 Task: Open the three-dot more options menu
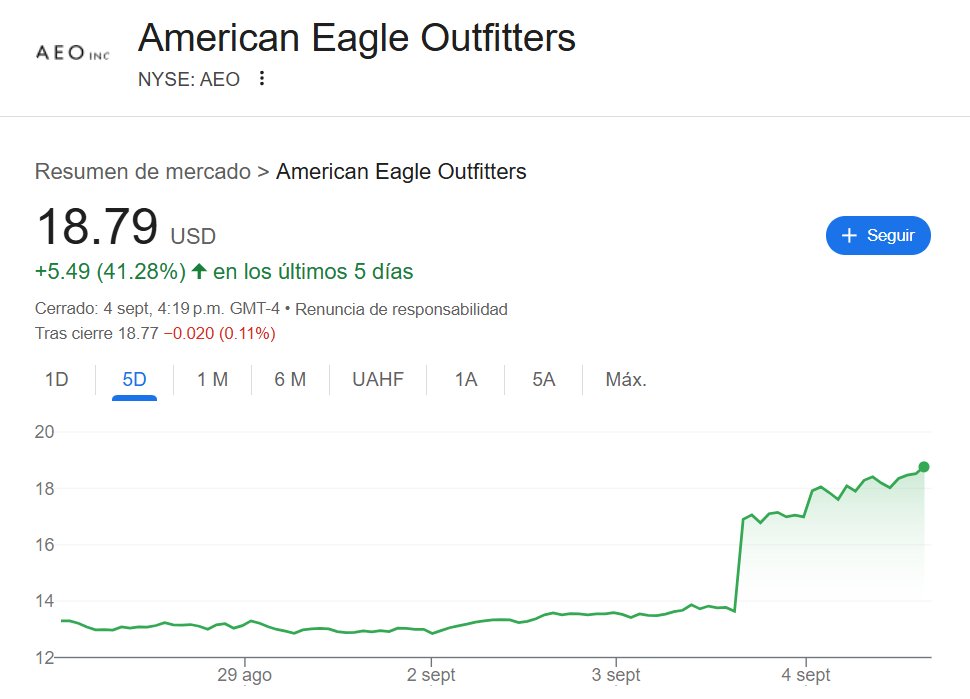pos(262,79)
